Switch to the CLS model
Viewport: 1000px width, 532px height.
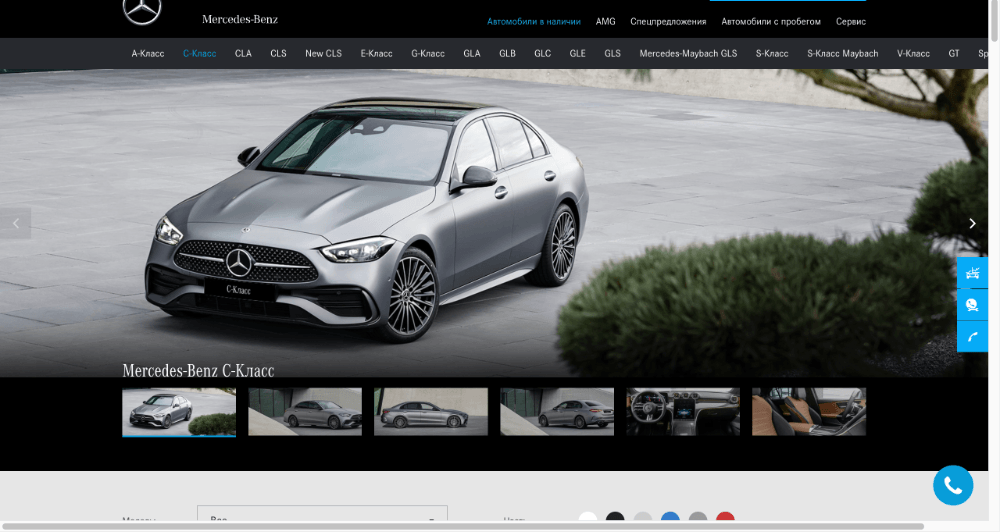(278, 54)
